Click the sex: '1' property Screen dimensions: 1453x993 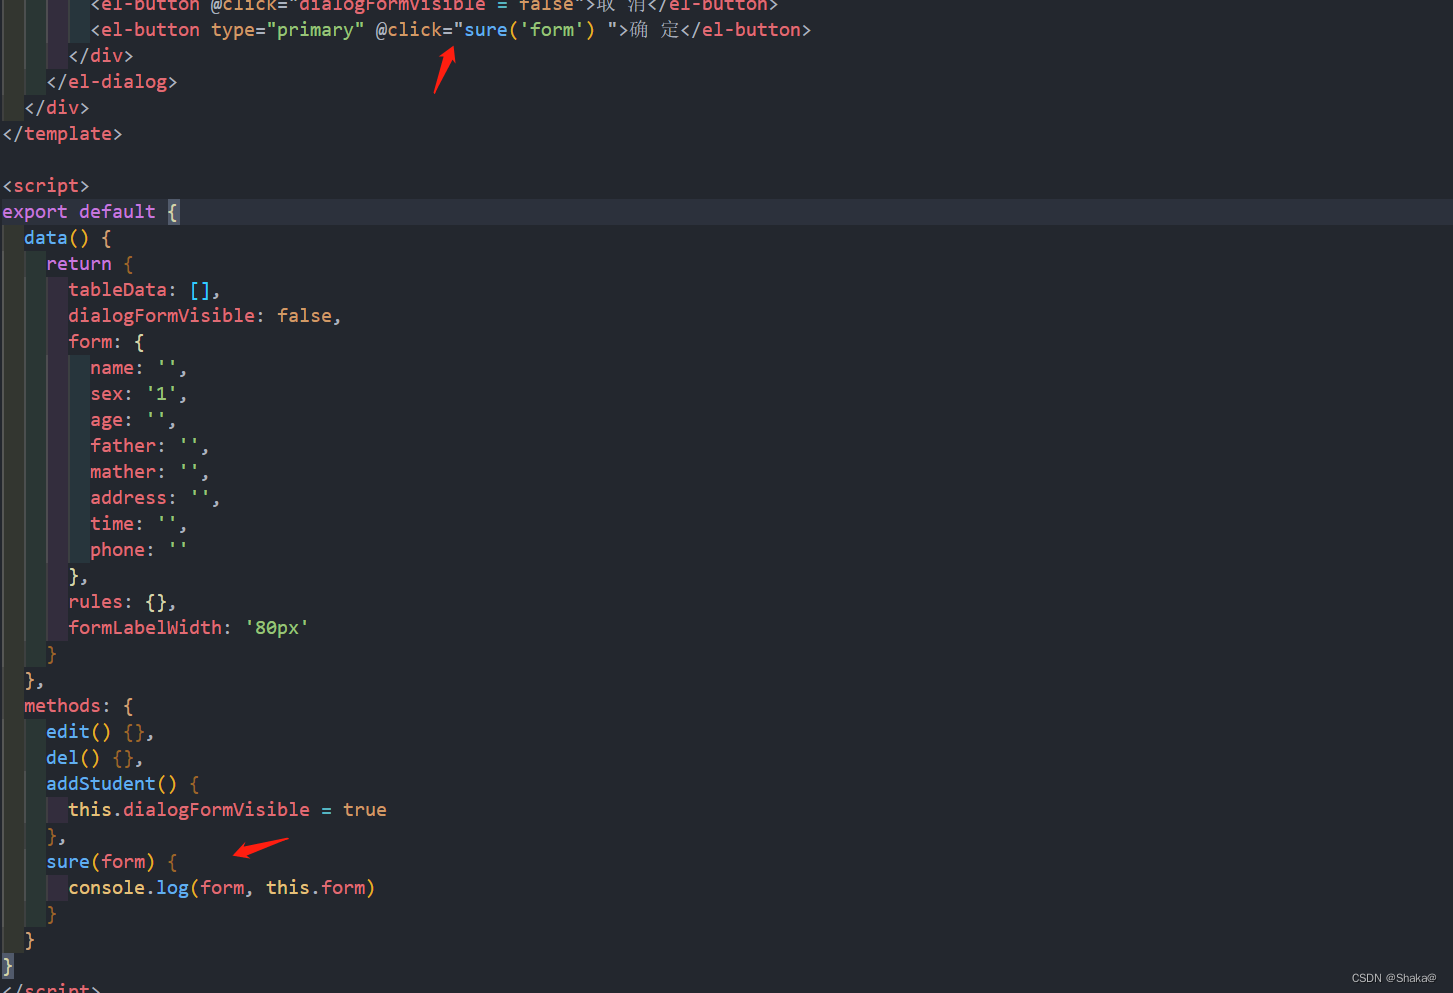(x=138, y=394)
